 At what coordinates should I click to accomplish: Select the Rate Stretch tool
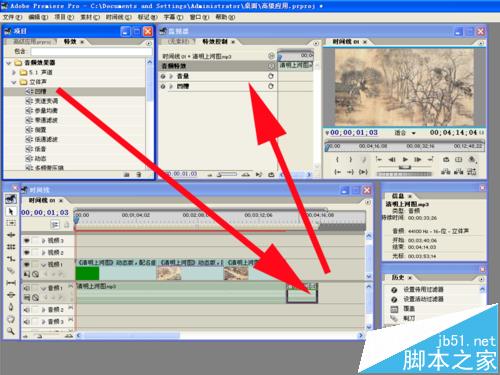pos(11,259)
